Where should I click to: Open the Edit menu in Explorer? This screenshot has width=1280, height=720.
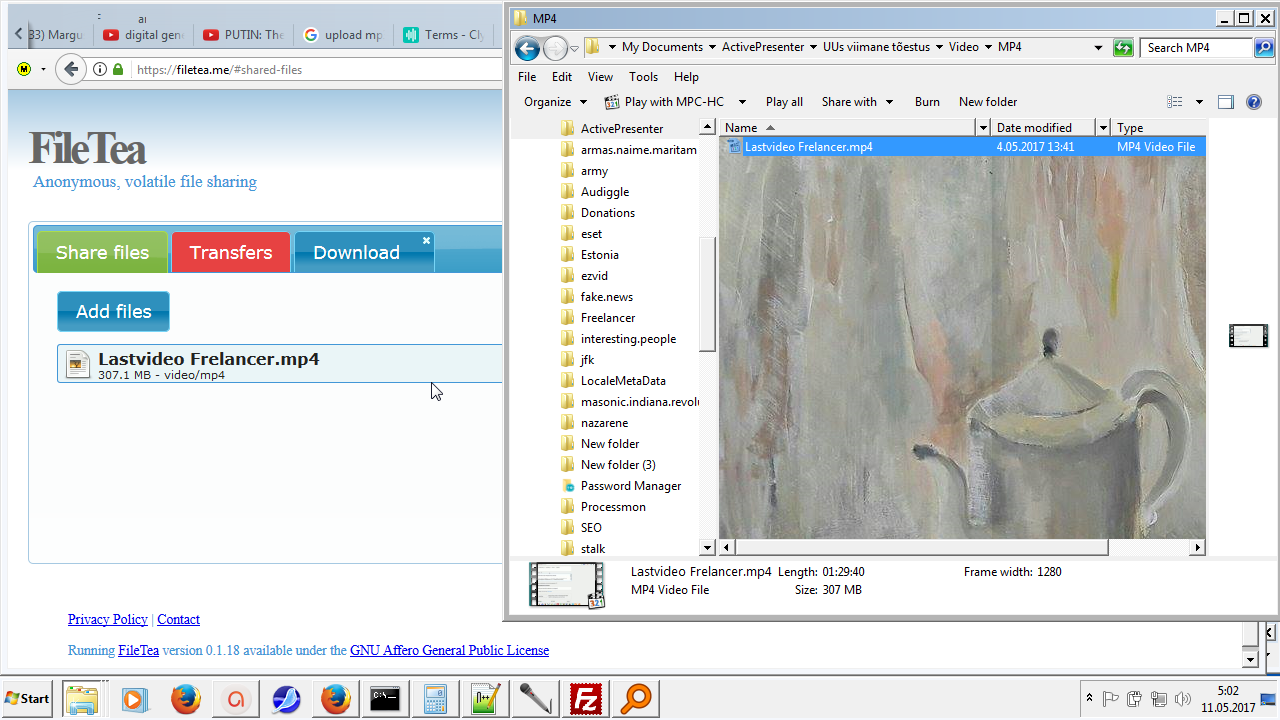coord(562,77)
